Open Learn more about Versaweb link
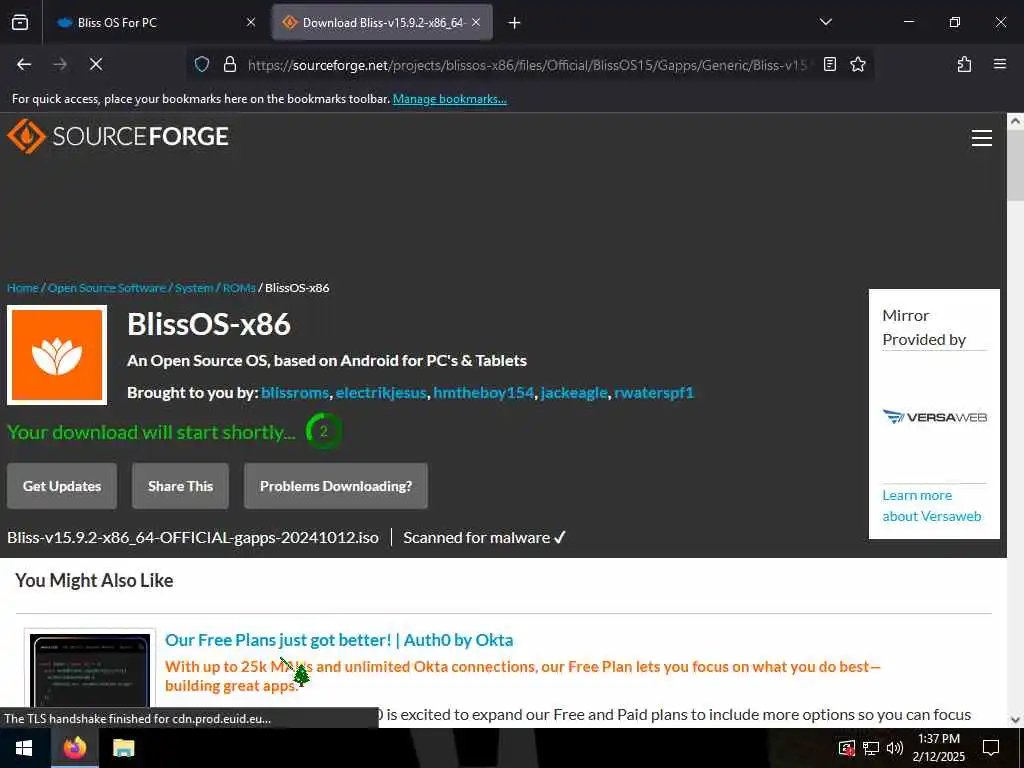Image resolution: width=1024 pixels, height=768 pixels. pos(932,505)
